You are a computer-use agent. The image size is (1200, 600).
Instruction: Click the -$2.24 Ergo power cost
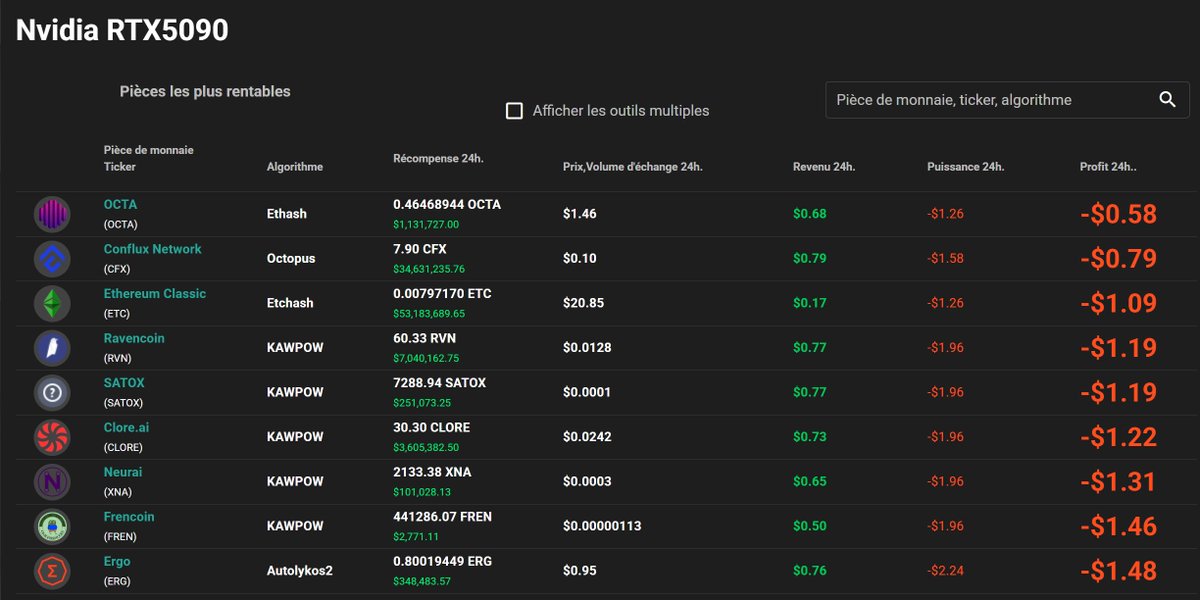click(946, 571)
